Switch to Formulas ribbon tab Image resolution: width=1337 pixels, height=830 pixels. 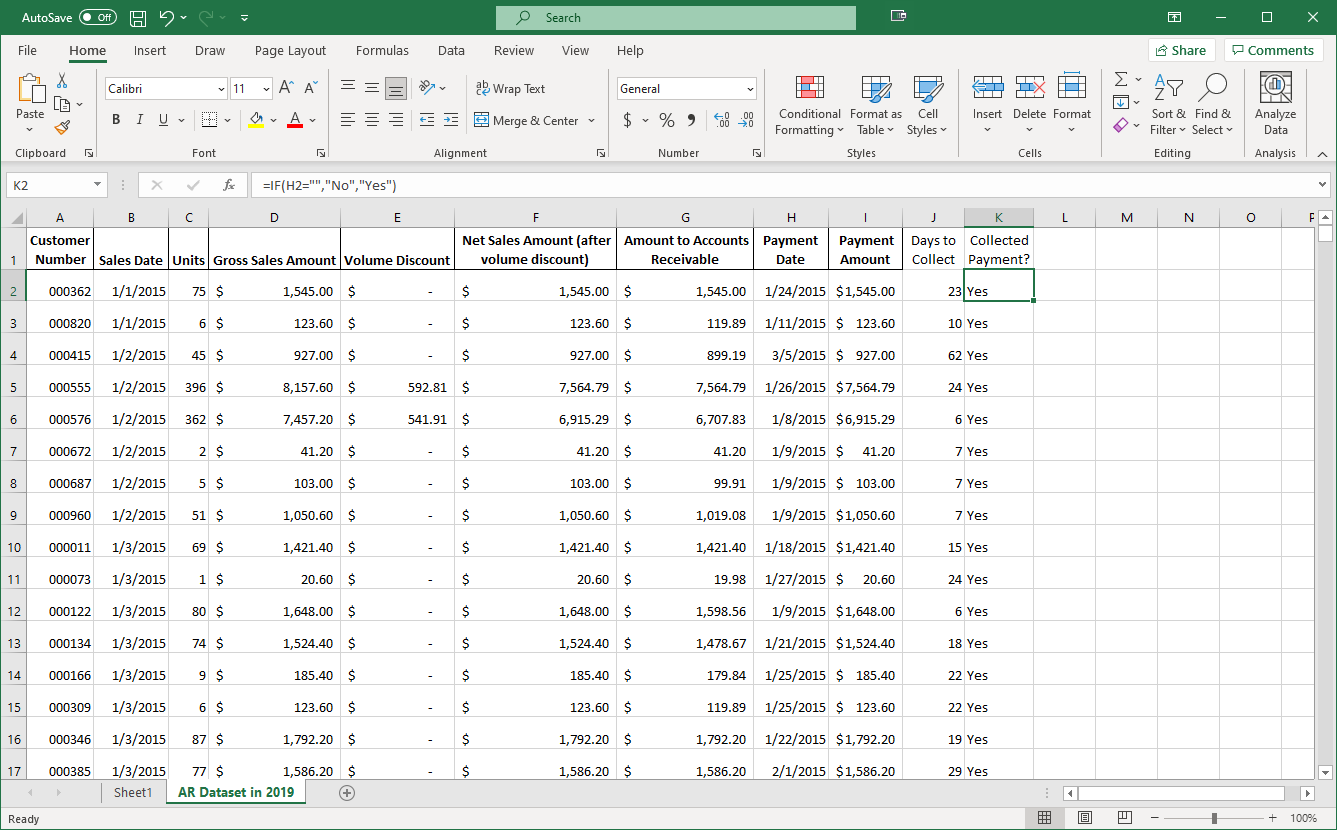pyautogui.click(x=382, y=50)
